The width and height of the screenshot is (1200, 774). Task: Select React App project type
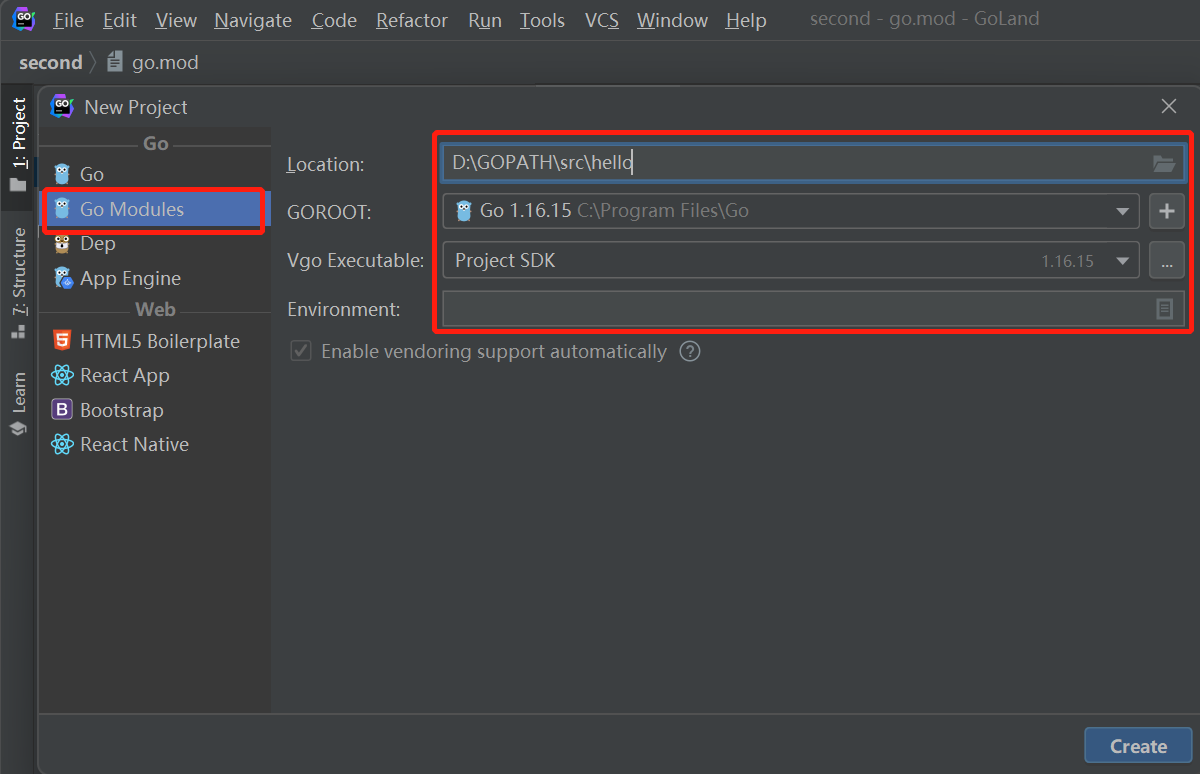click(x=155, y=375)
